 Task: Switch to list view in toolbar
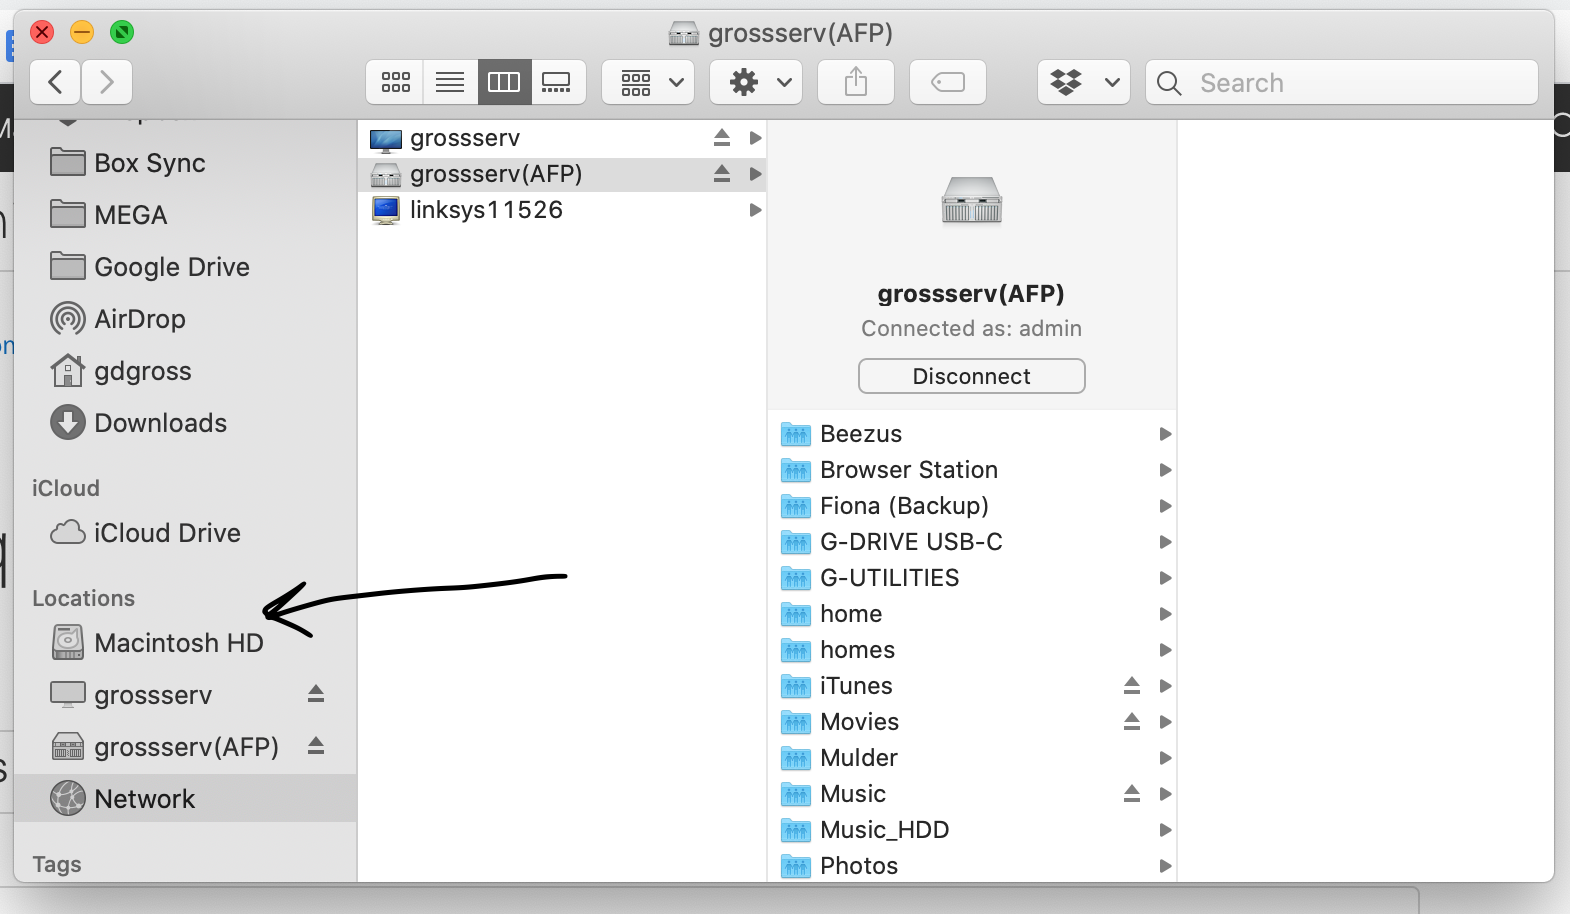[450, 82]
